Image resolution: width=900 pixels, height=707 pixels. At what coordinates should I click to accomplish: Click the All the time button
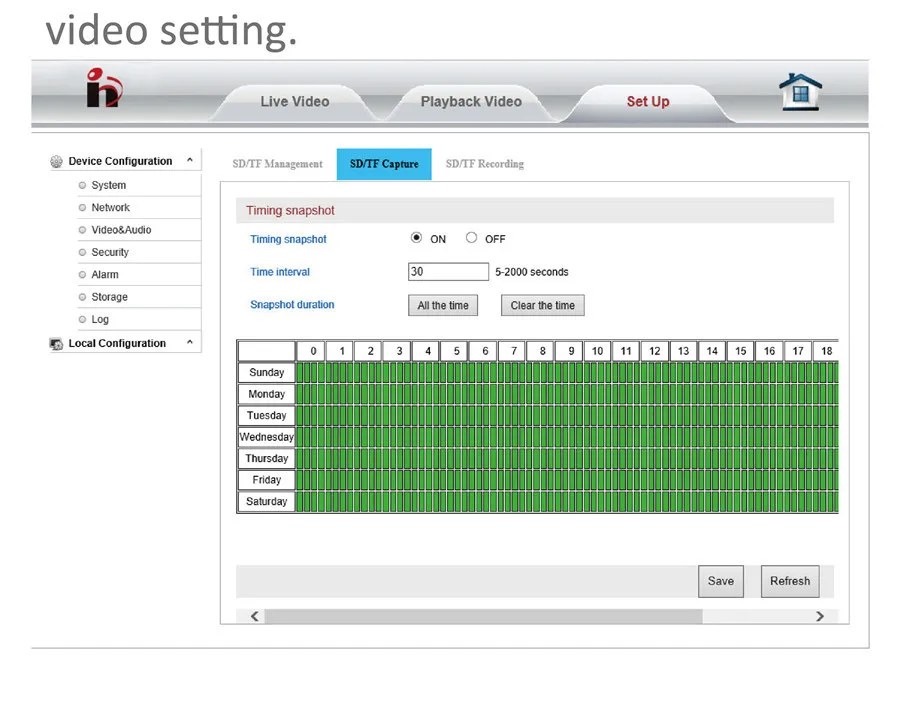coord(443,305)
